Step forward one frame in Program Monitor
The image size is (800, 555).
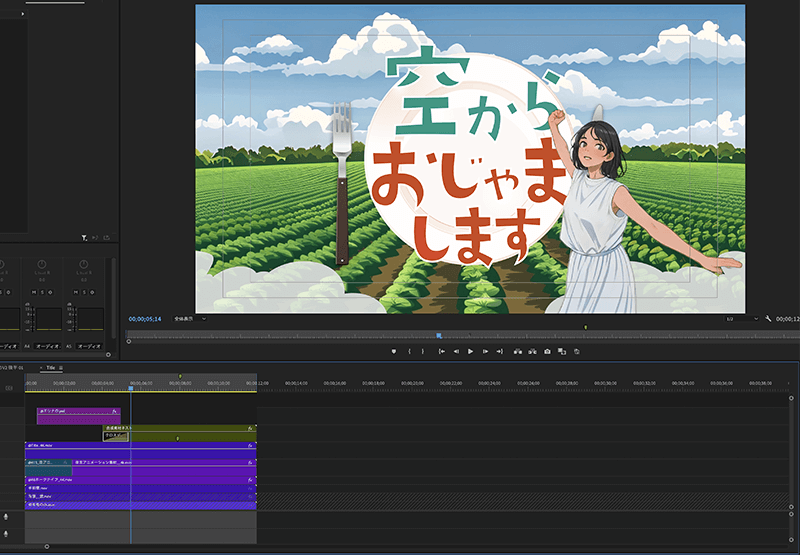pyautogui.click(x=485, y=352)
